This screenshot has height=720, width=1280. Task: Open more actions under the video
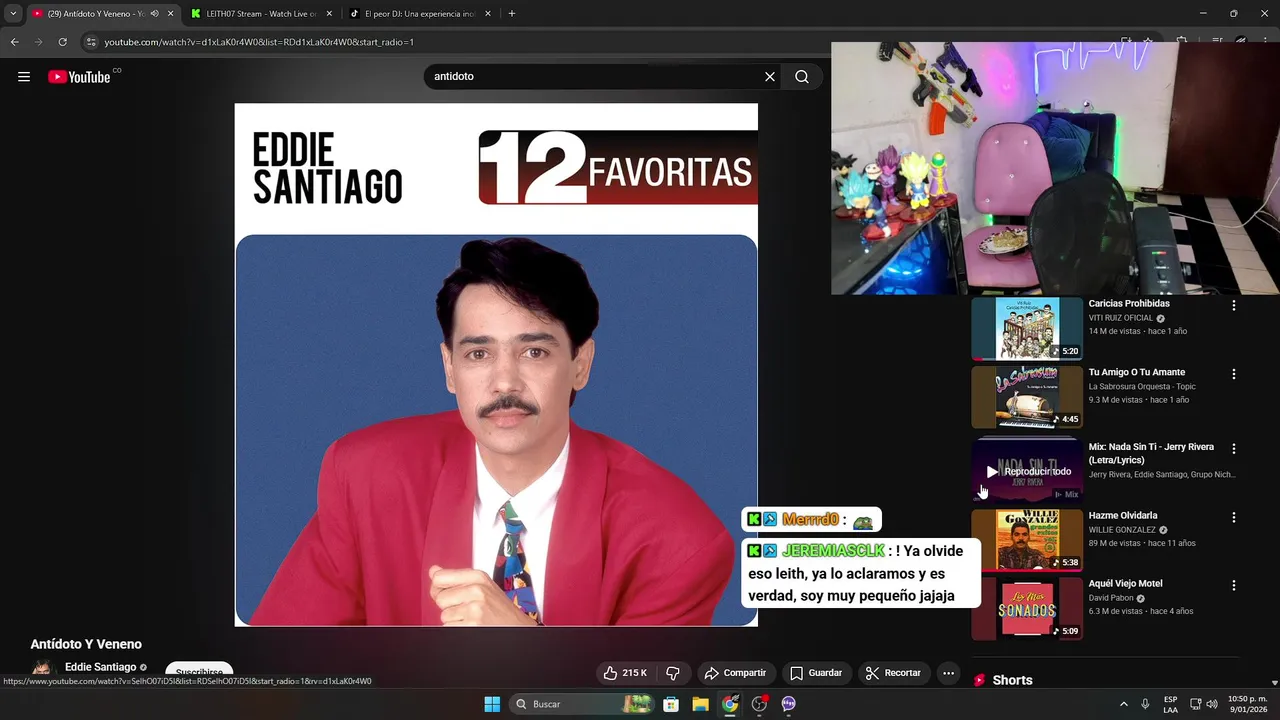pos(948,673)
